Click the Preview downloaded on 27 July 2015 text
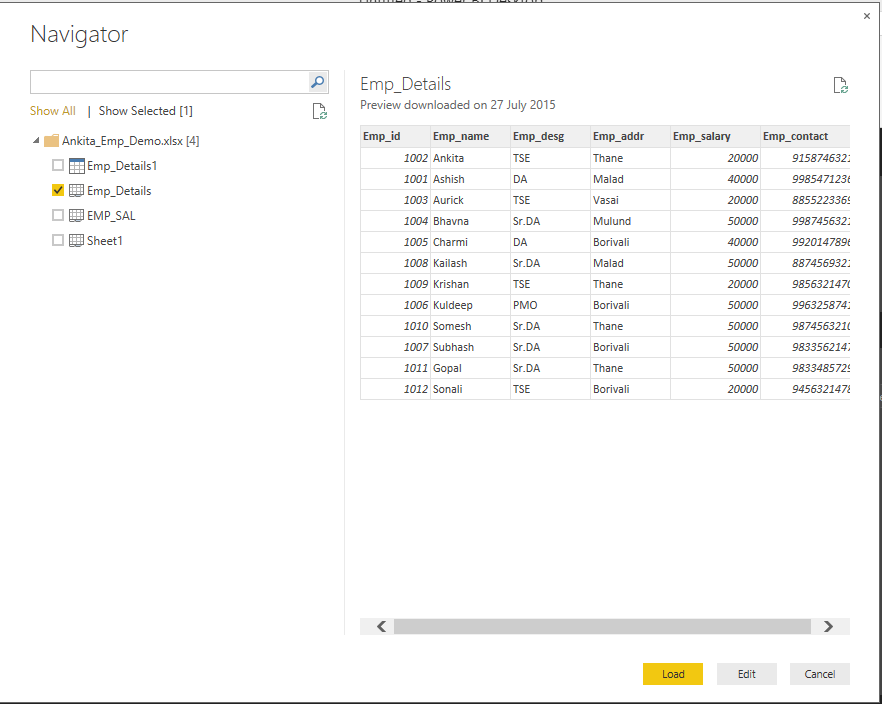This screenshot has width=882, height=704. (x=458, y=105)
